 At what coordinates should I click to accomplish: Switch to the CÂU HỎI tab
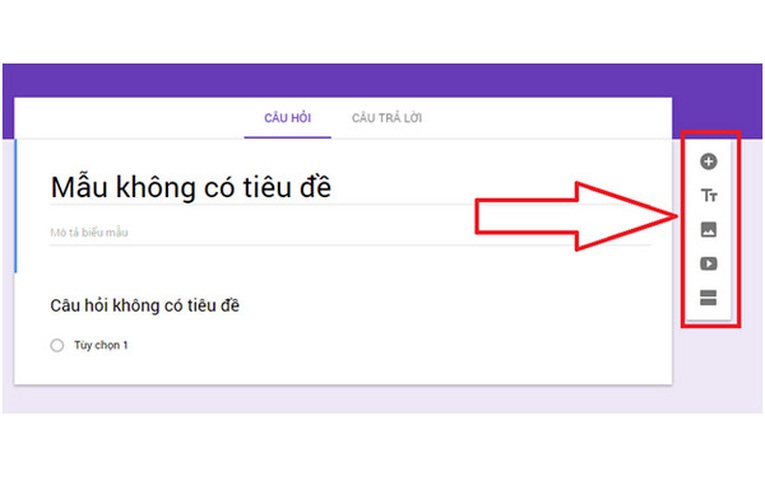(x=287, y=118)
